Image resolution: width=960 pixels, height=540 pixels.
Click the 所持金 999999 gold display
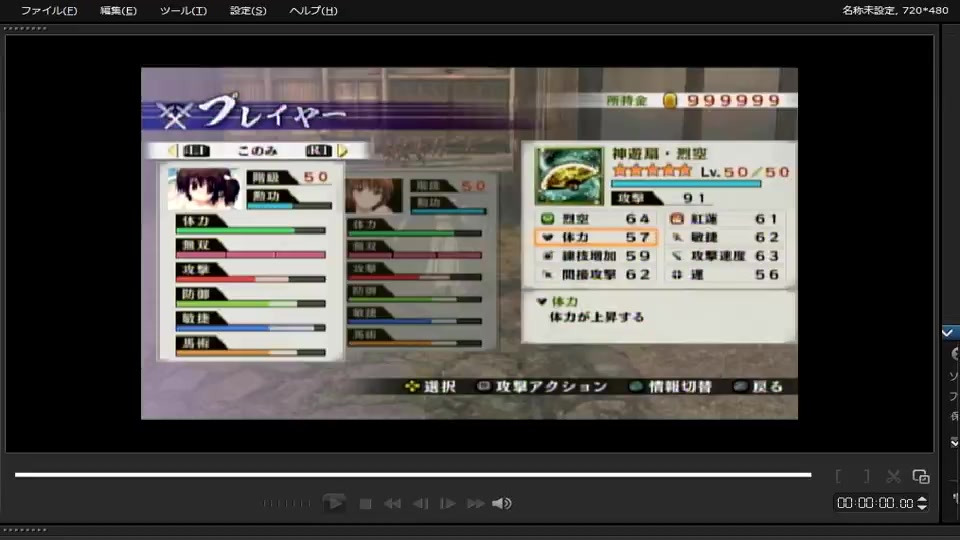click(694, 100)
